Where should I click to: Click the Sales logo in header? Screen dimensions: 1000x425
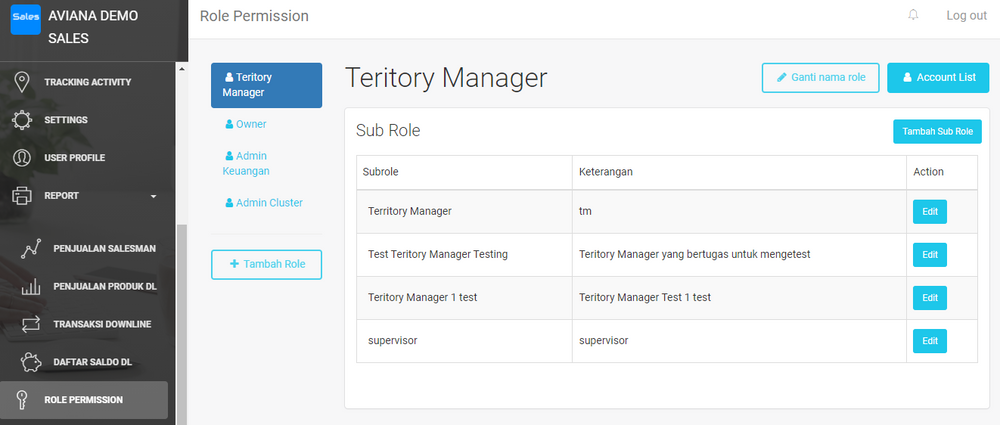click(25, 18)
